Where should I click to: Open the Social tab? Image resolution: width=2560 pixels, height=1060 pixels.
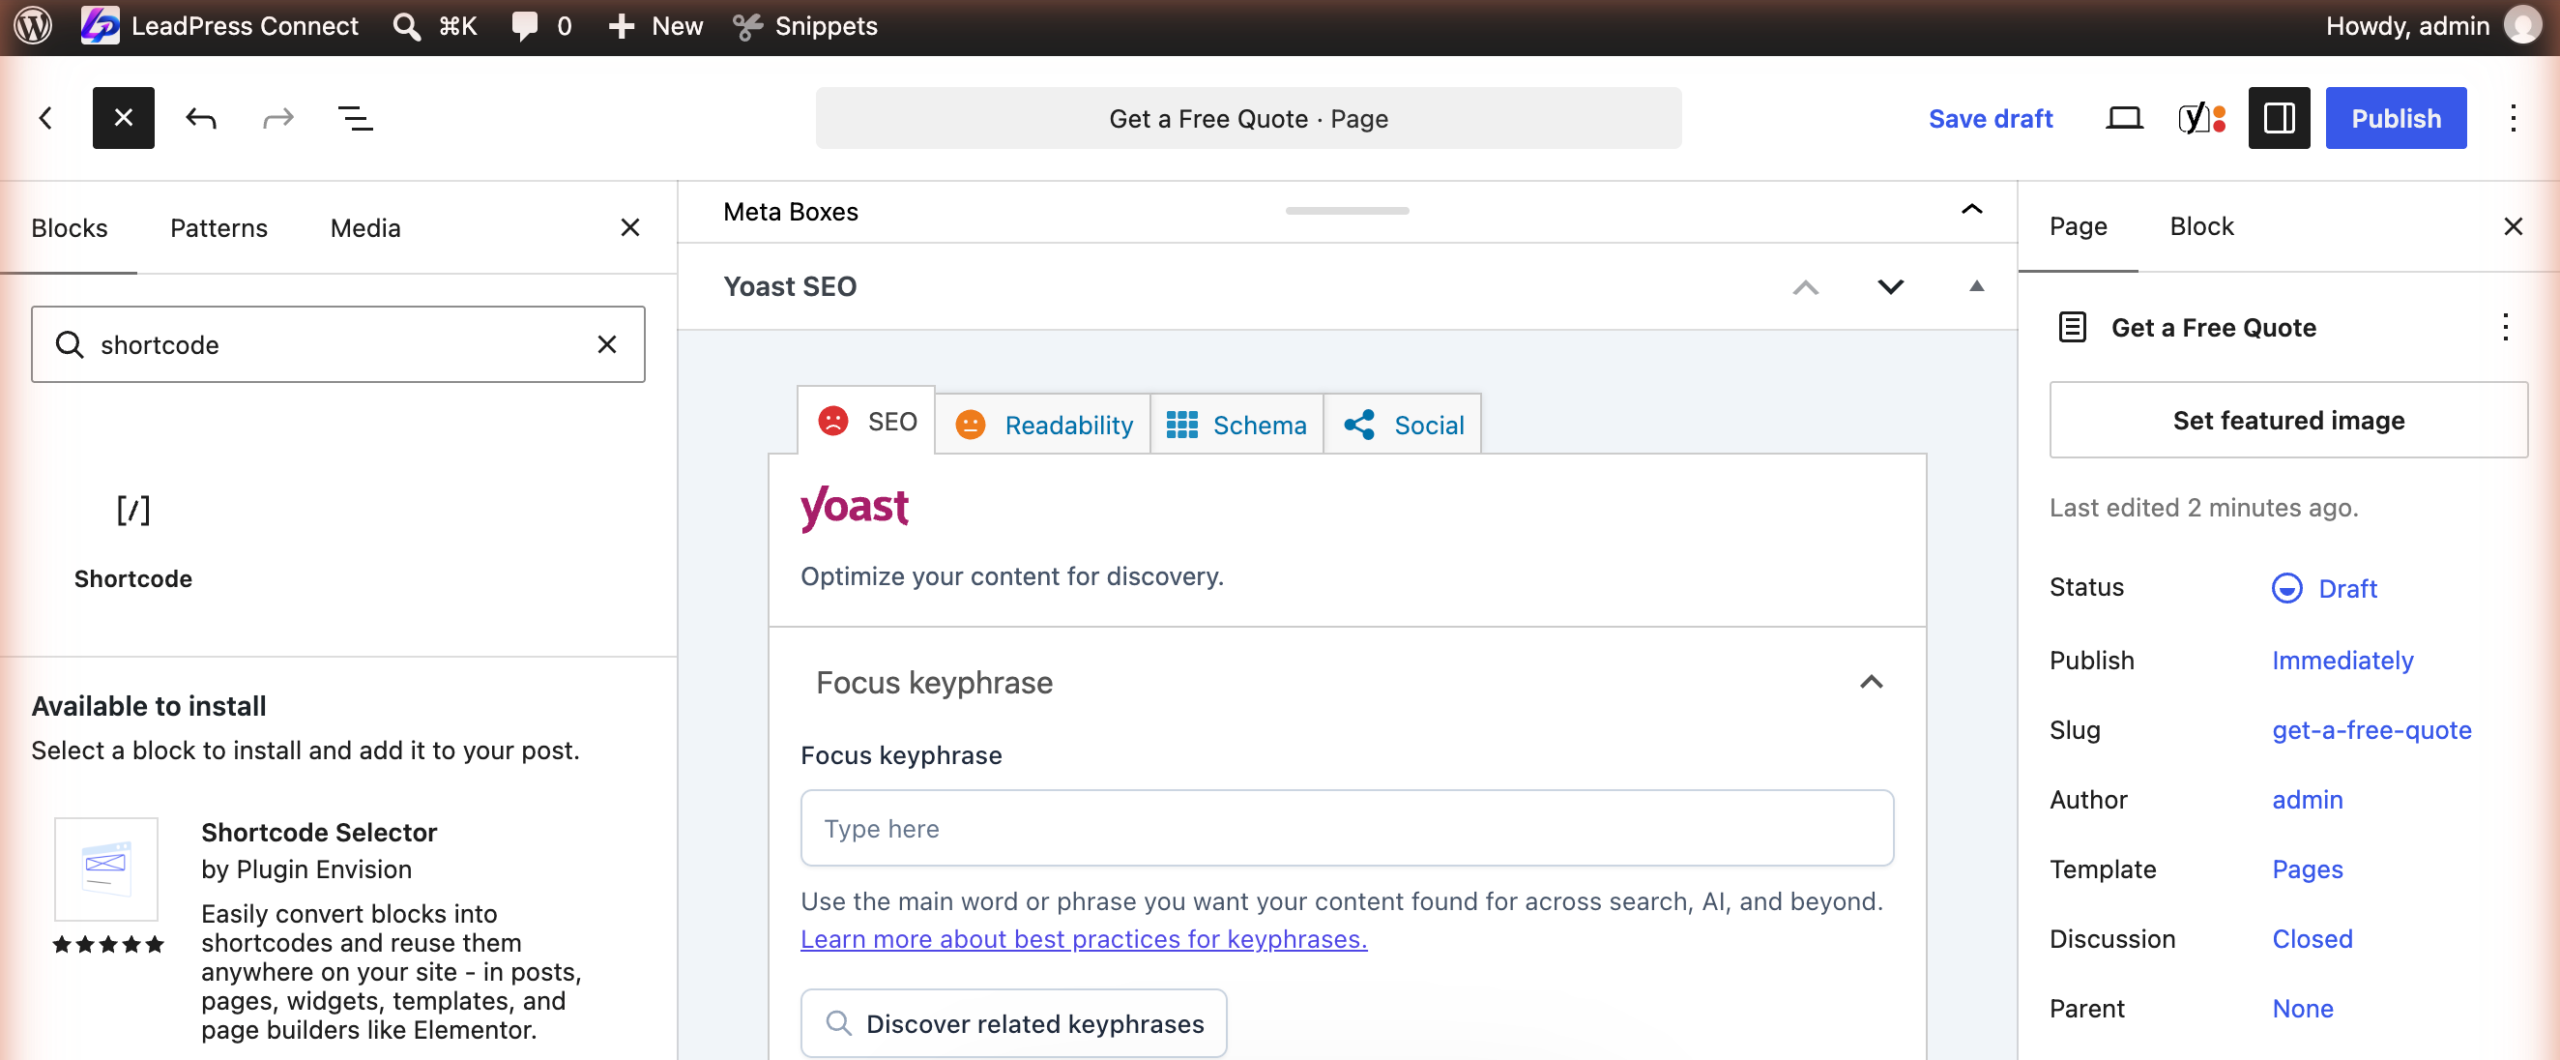pos(1403,425)
